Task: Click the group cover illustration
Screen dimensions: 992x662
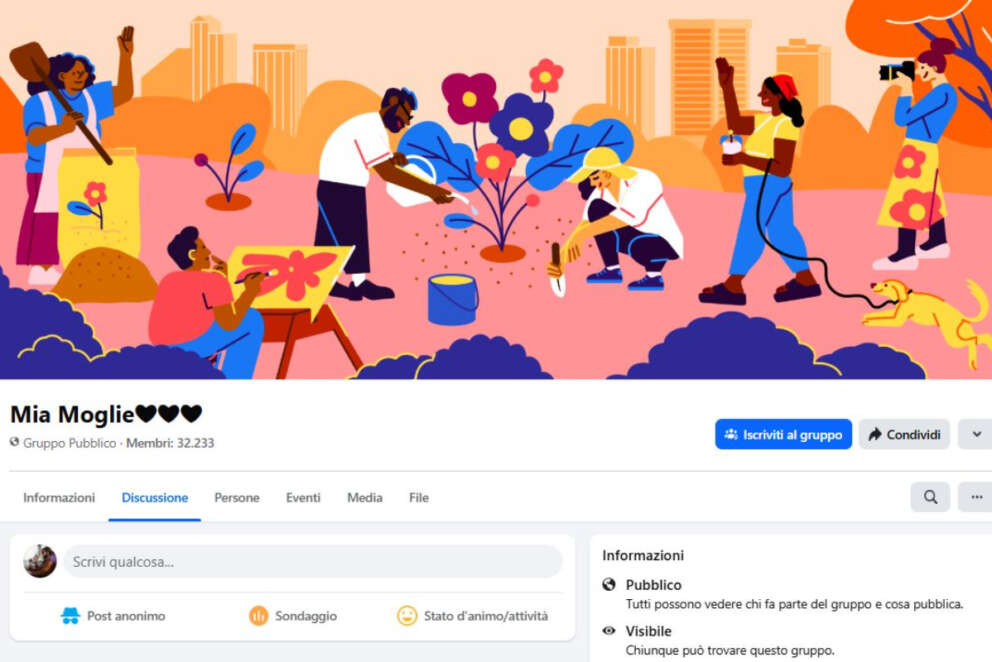Action: tap(496, 189)
